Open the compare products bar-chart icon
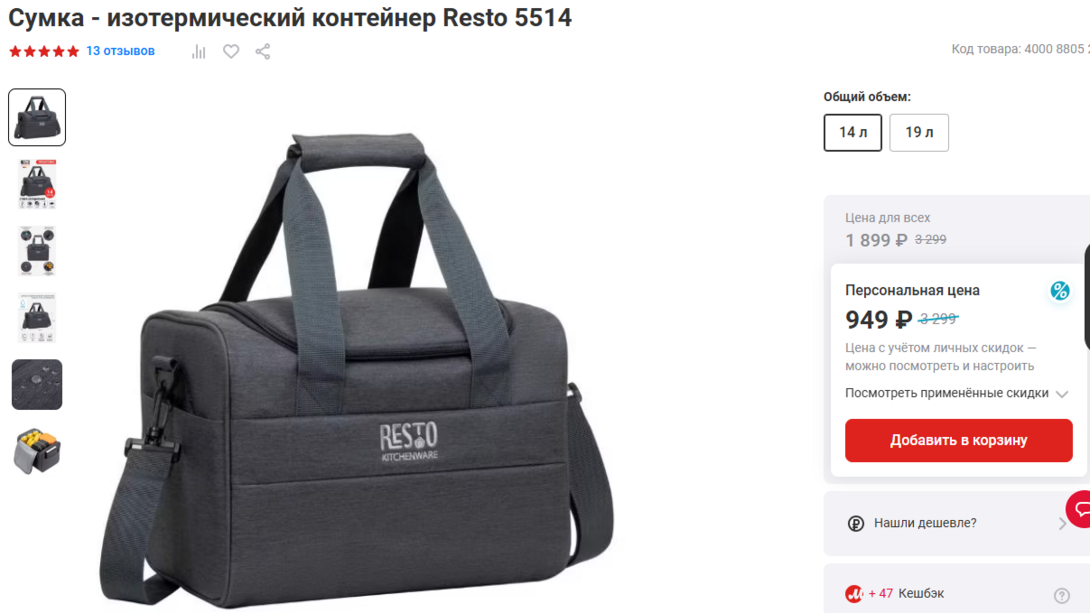Image resolution: width=1090 pixels, height=613 pixels. tap(199, 51)
